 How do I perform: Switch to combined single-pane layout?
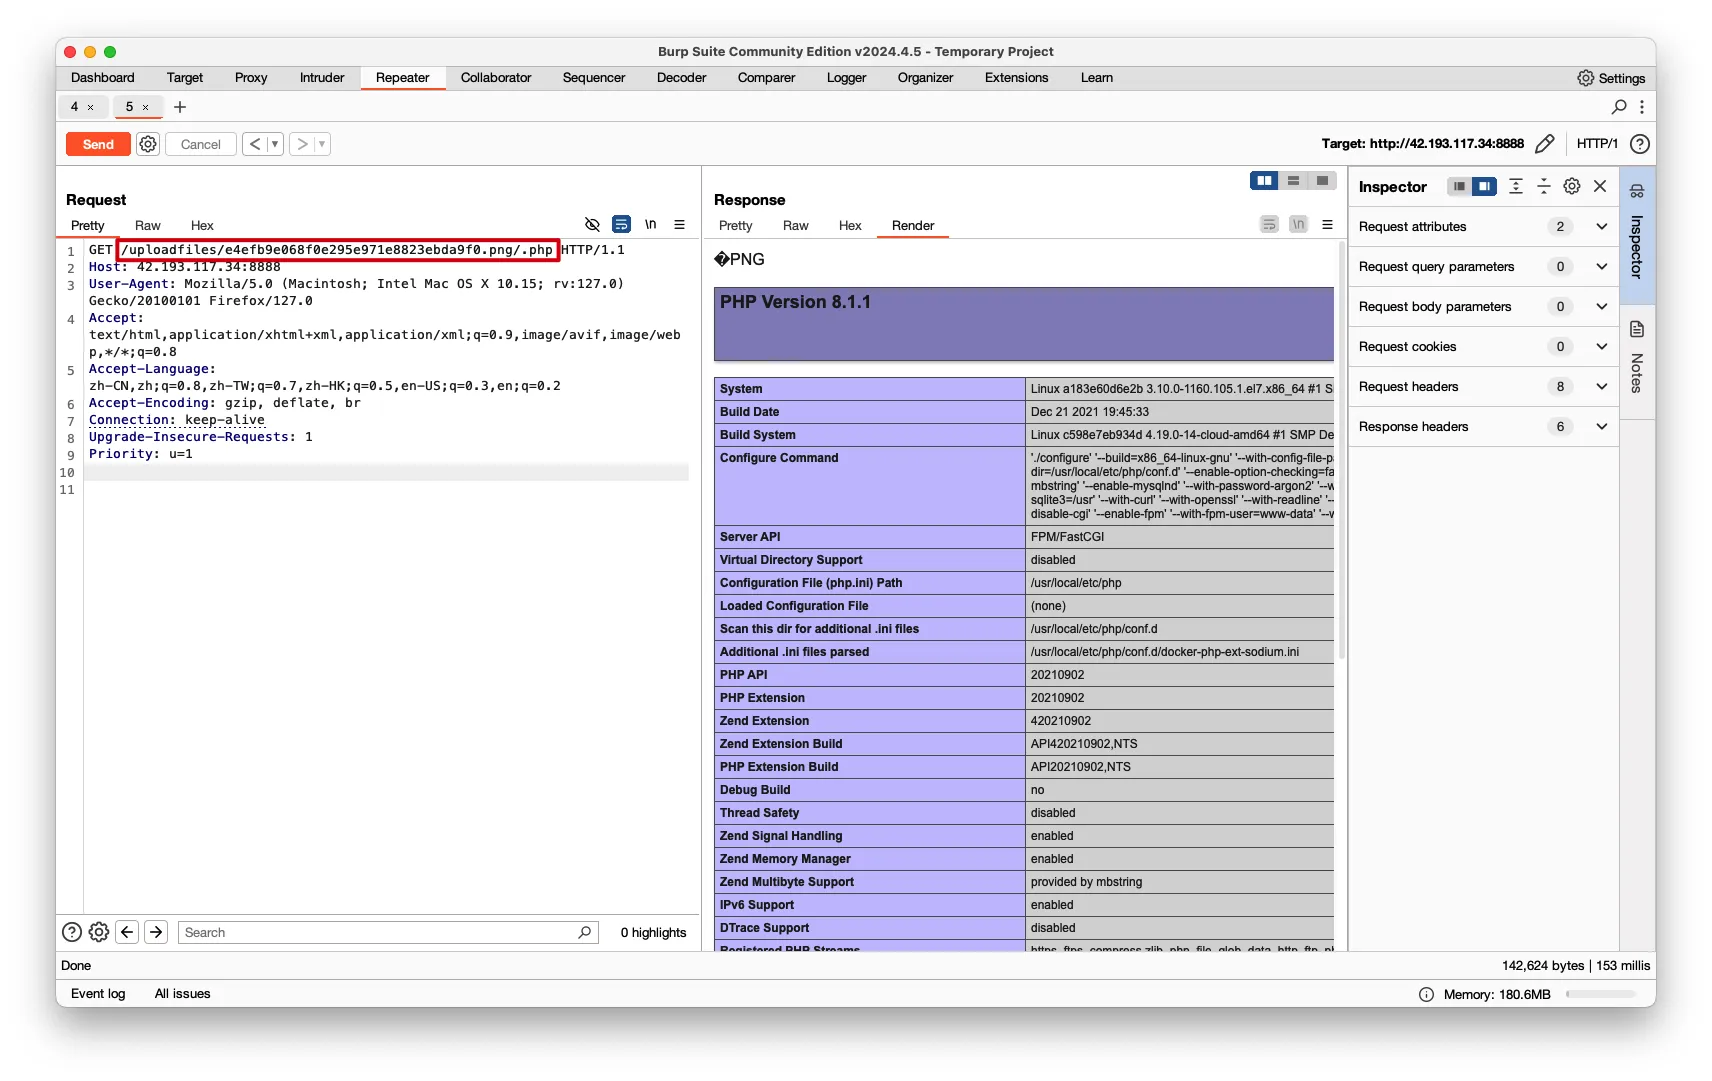[1322, 180]
